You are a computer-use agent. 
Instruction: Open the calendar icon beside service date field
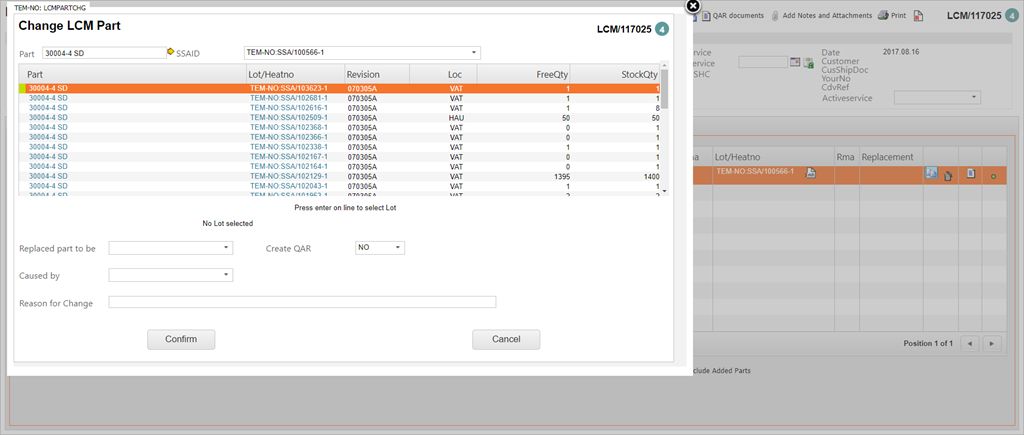coord(795,62)
